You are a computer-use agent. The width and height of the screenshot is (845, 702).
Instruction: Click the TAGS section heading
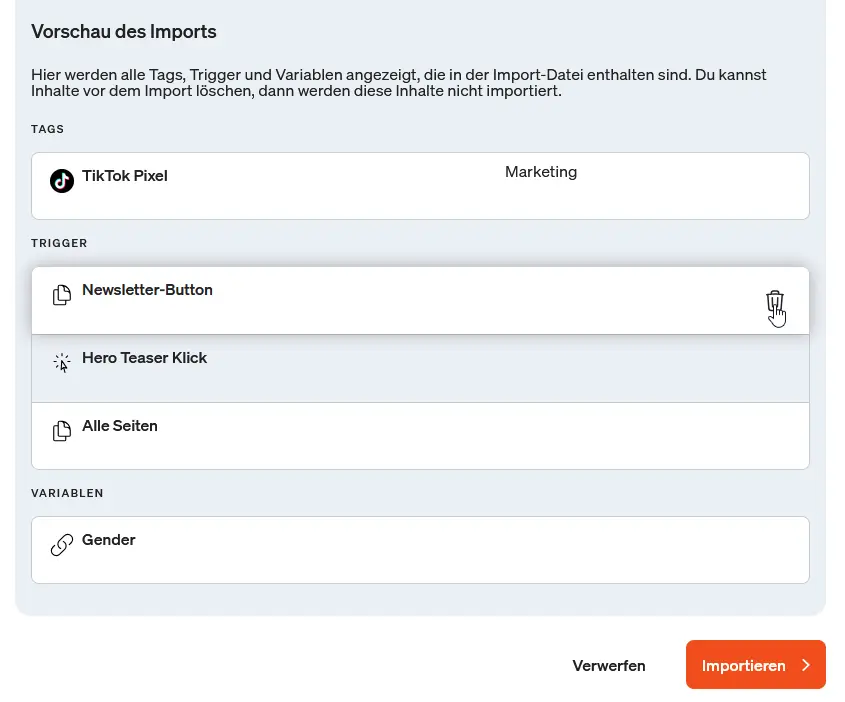47,129
